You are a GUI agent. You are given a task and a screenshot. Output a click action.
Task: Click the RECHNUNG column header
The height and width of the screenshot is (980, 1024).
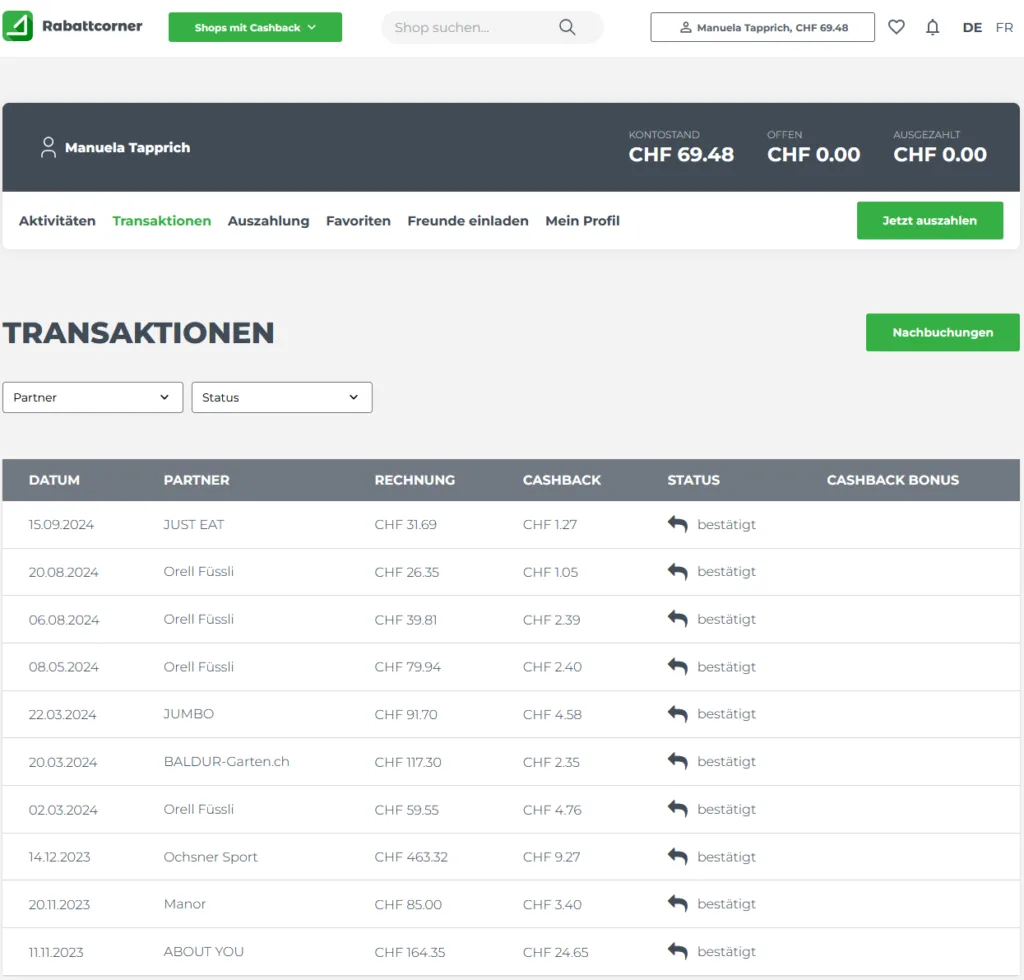pyautogui.click(x=415, y=481)
